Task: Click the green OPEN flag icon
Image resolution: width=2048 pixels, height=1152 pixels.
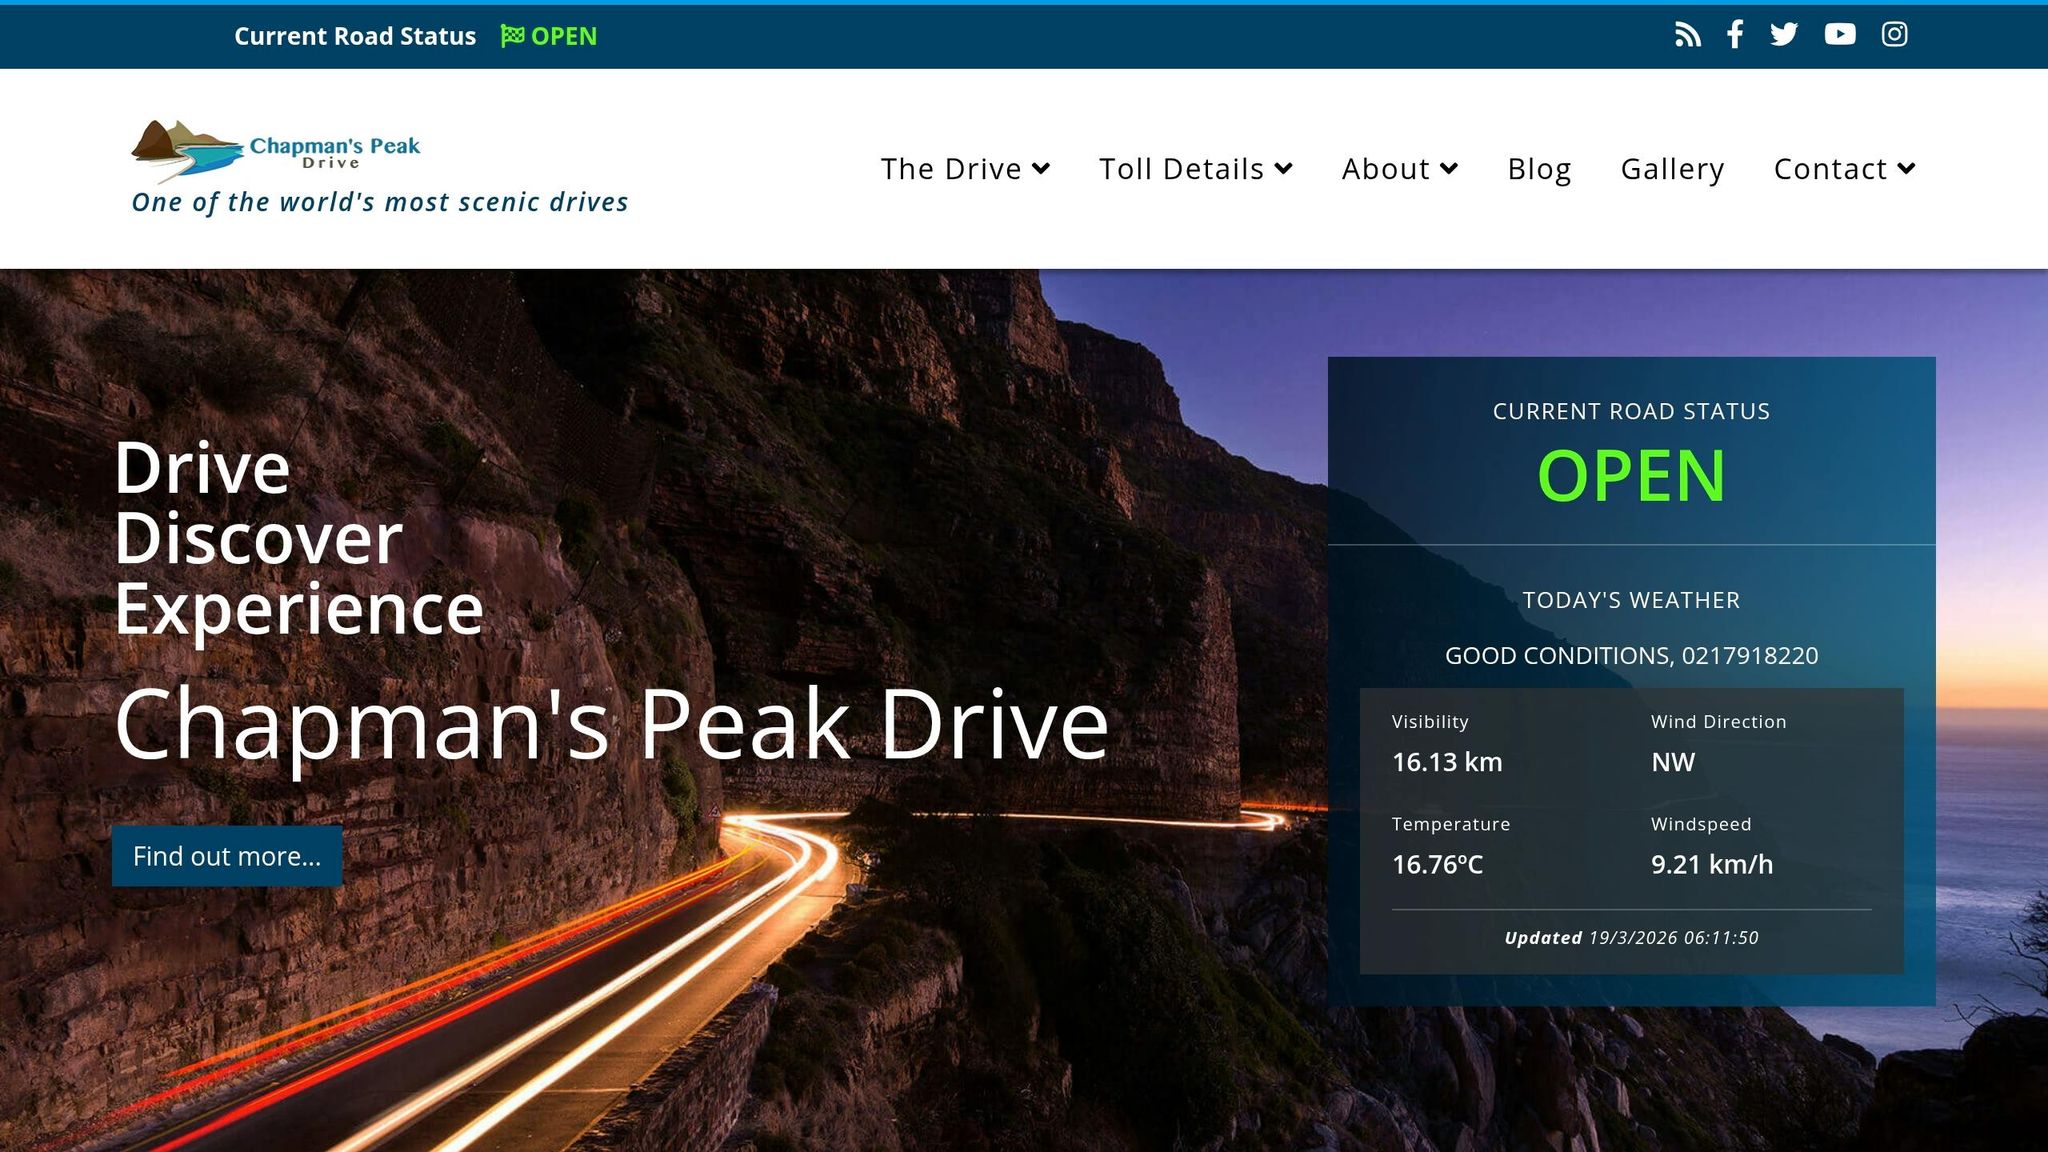Action: [512, 35]
